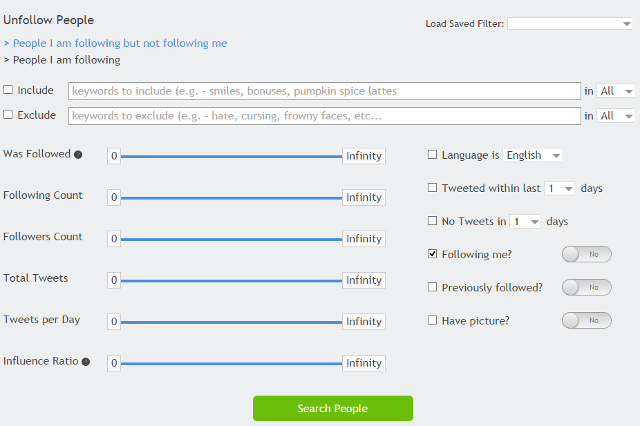Viewport: 640px width, 426px height.
Task: Click the Following Count minimum value box
Action: [114, 197]
